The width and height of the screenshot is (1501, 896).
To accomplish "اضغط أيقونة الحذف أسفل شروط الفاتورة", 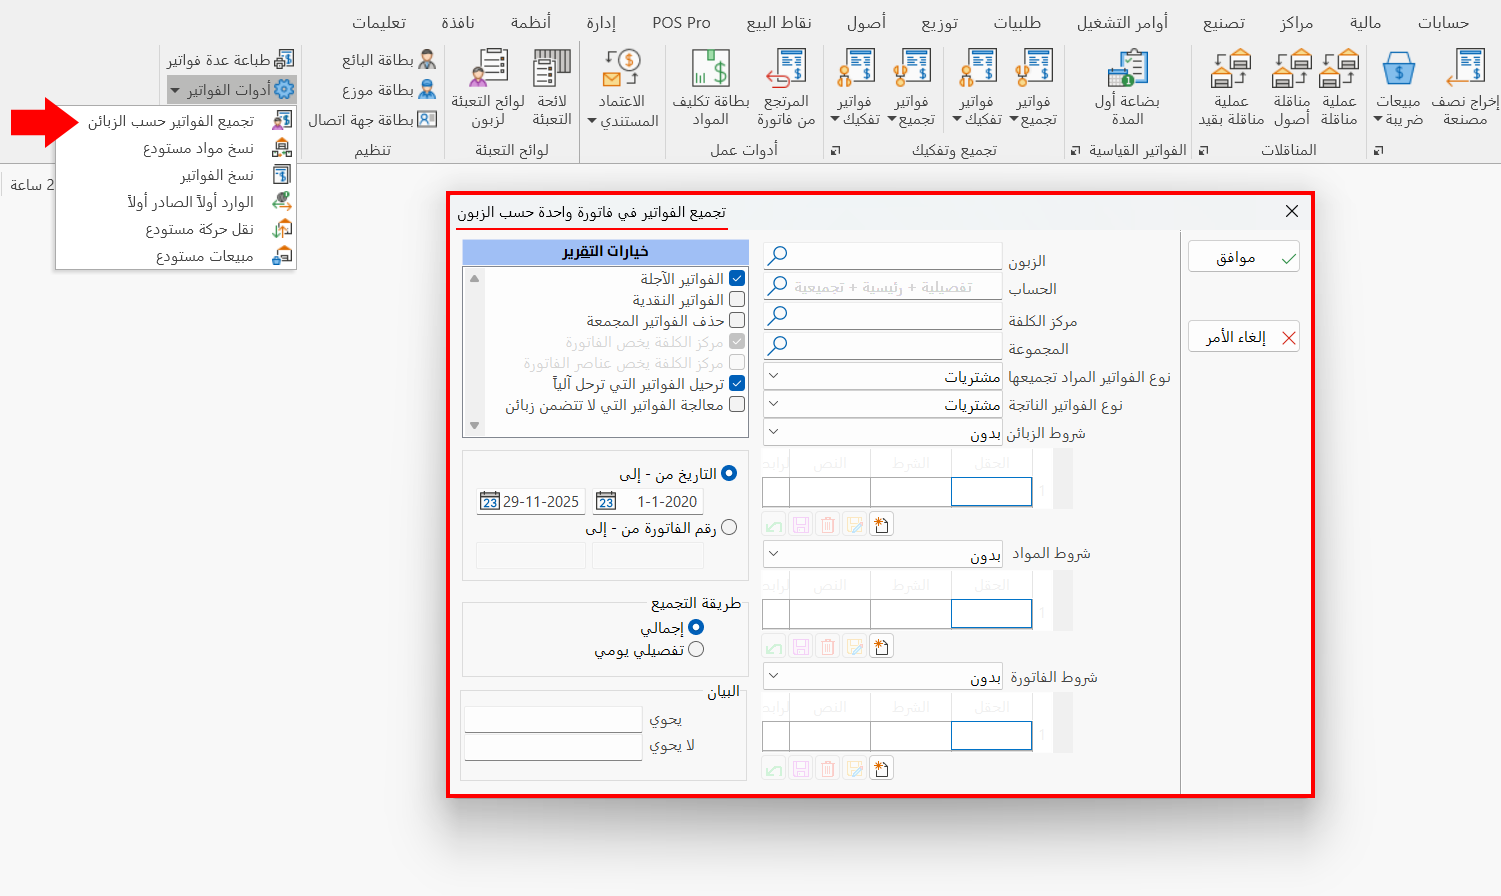I will point(827,768).
